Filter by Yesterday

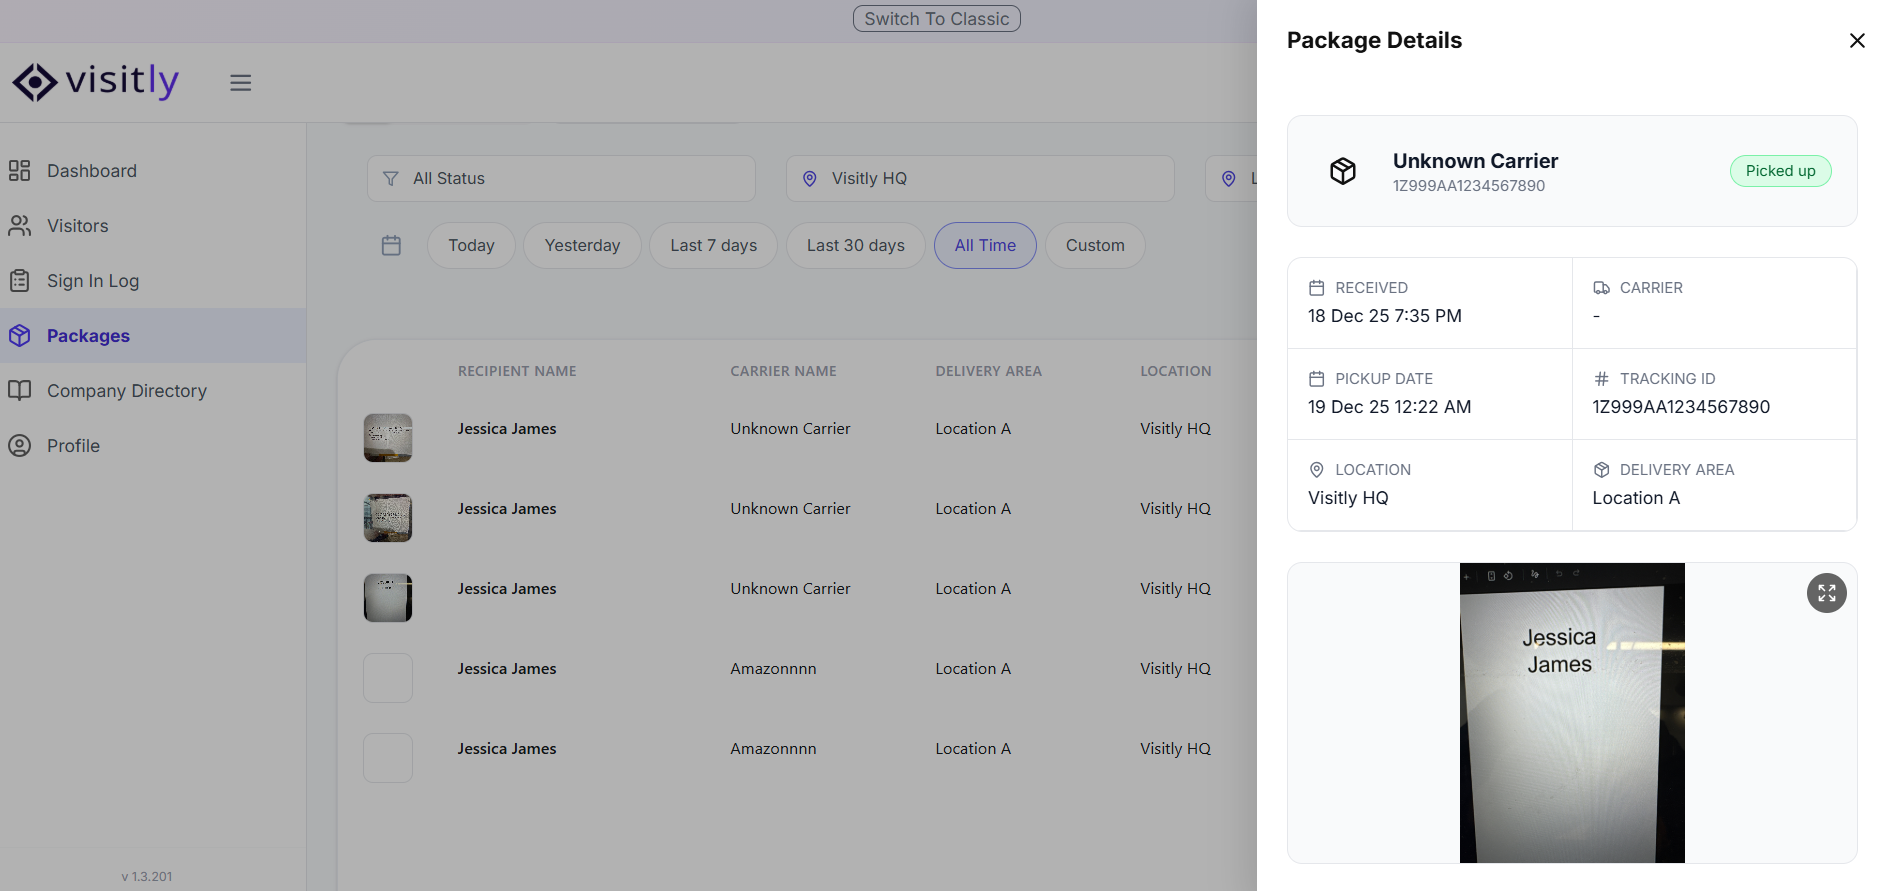(x=582, y=245)
